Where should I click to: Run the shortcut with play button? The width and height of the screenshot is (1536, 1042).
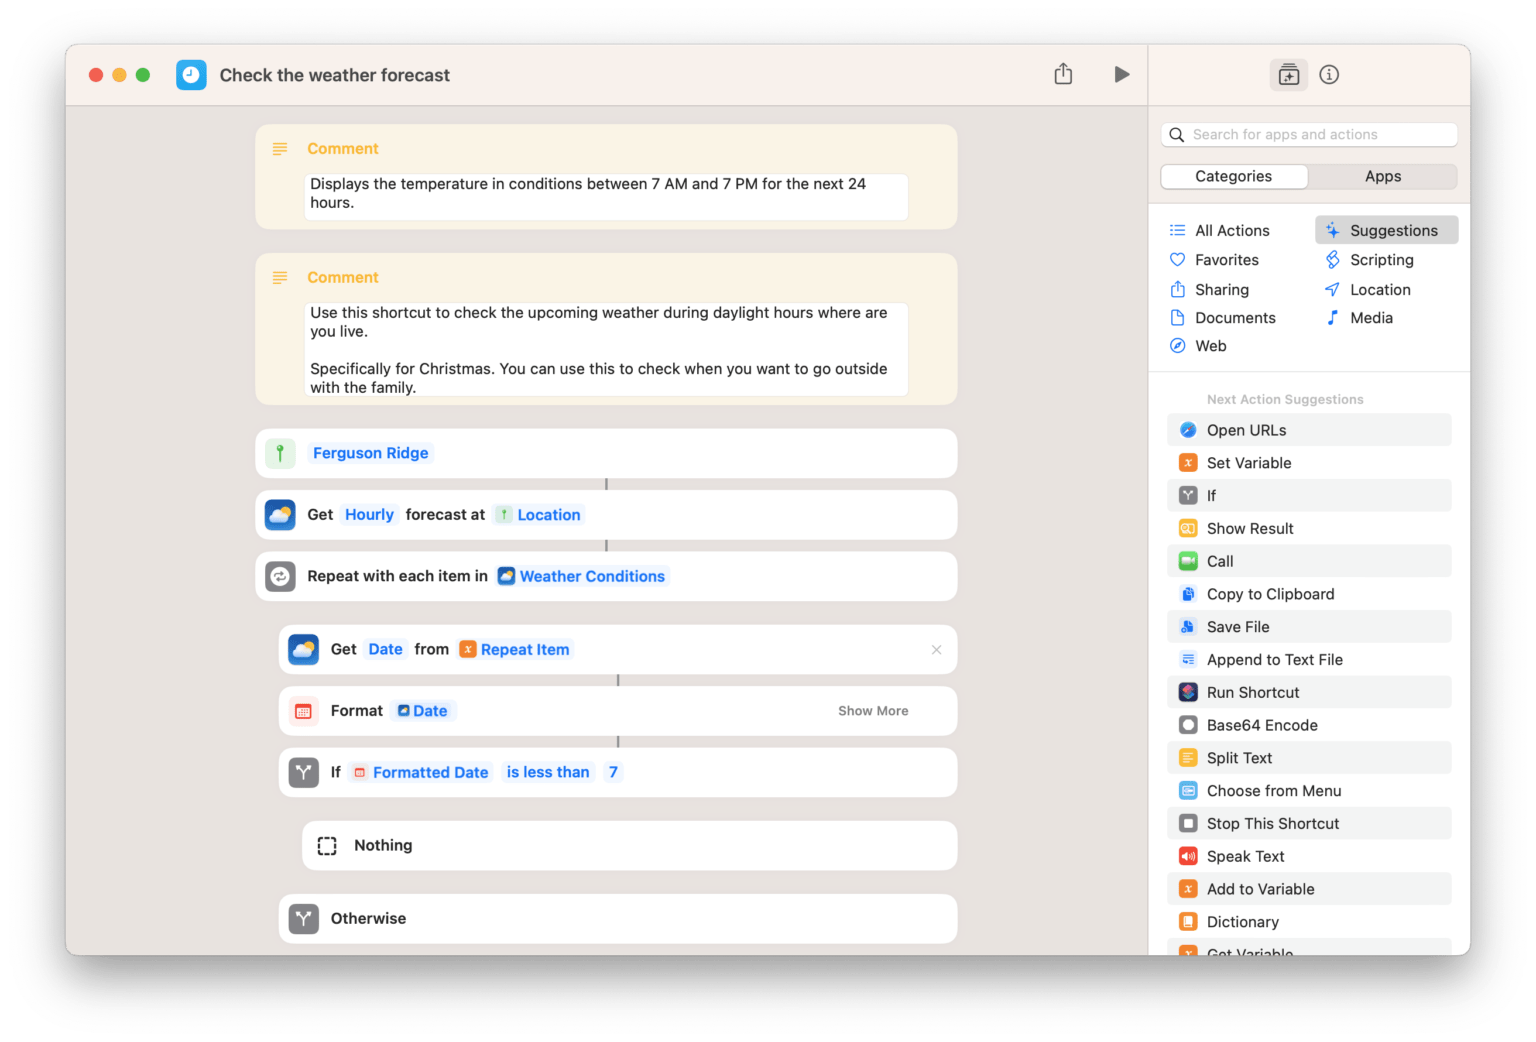tap(1121, 75)
